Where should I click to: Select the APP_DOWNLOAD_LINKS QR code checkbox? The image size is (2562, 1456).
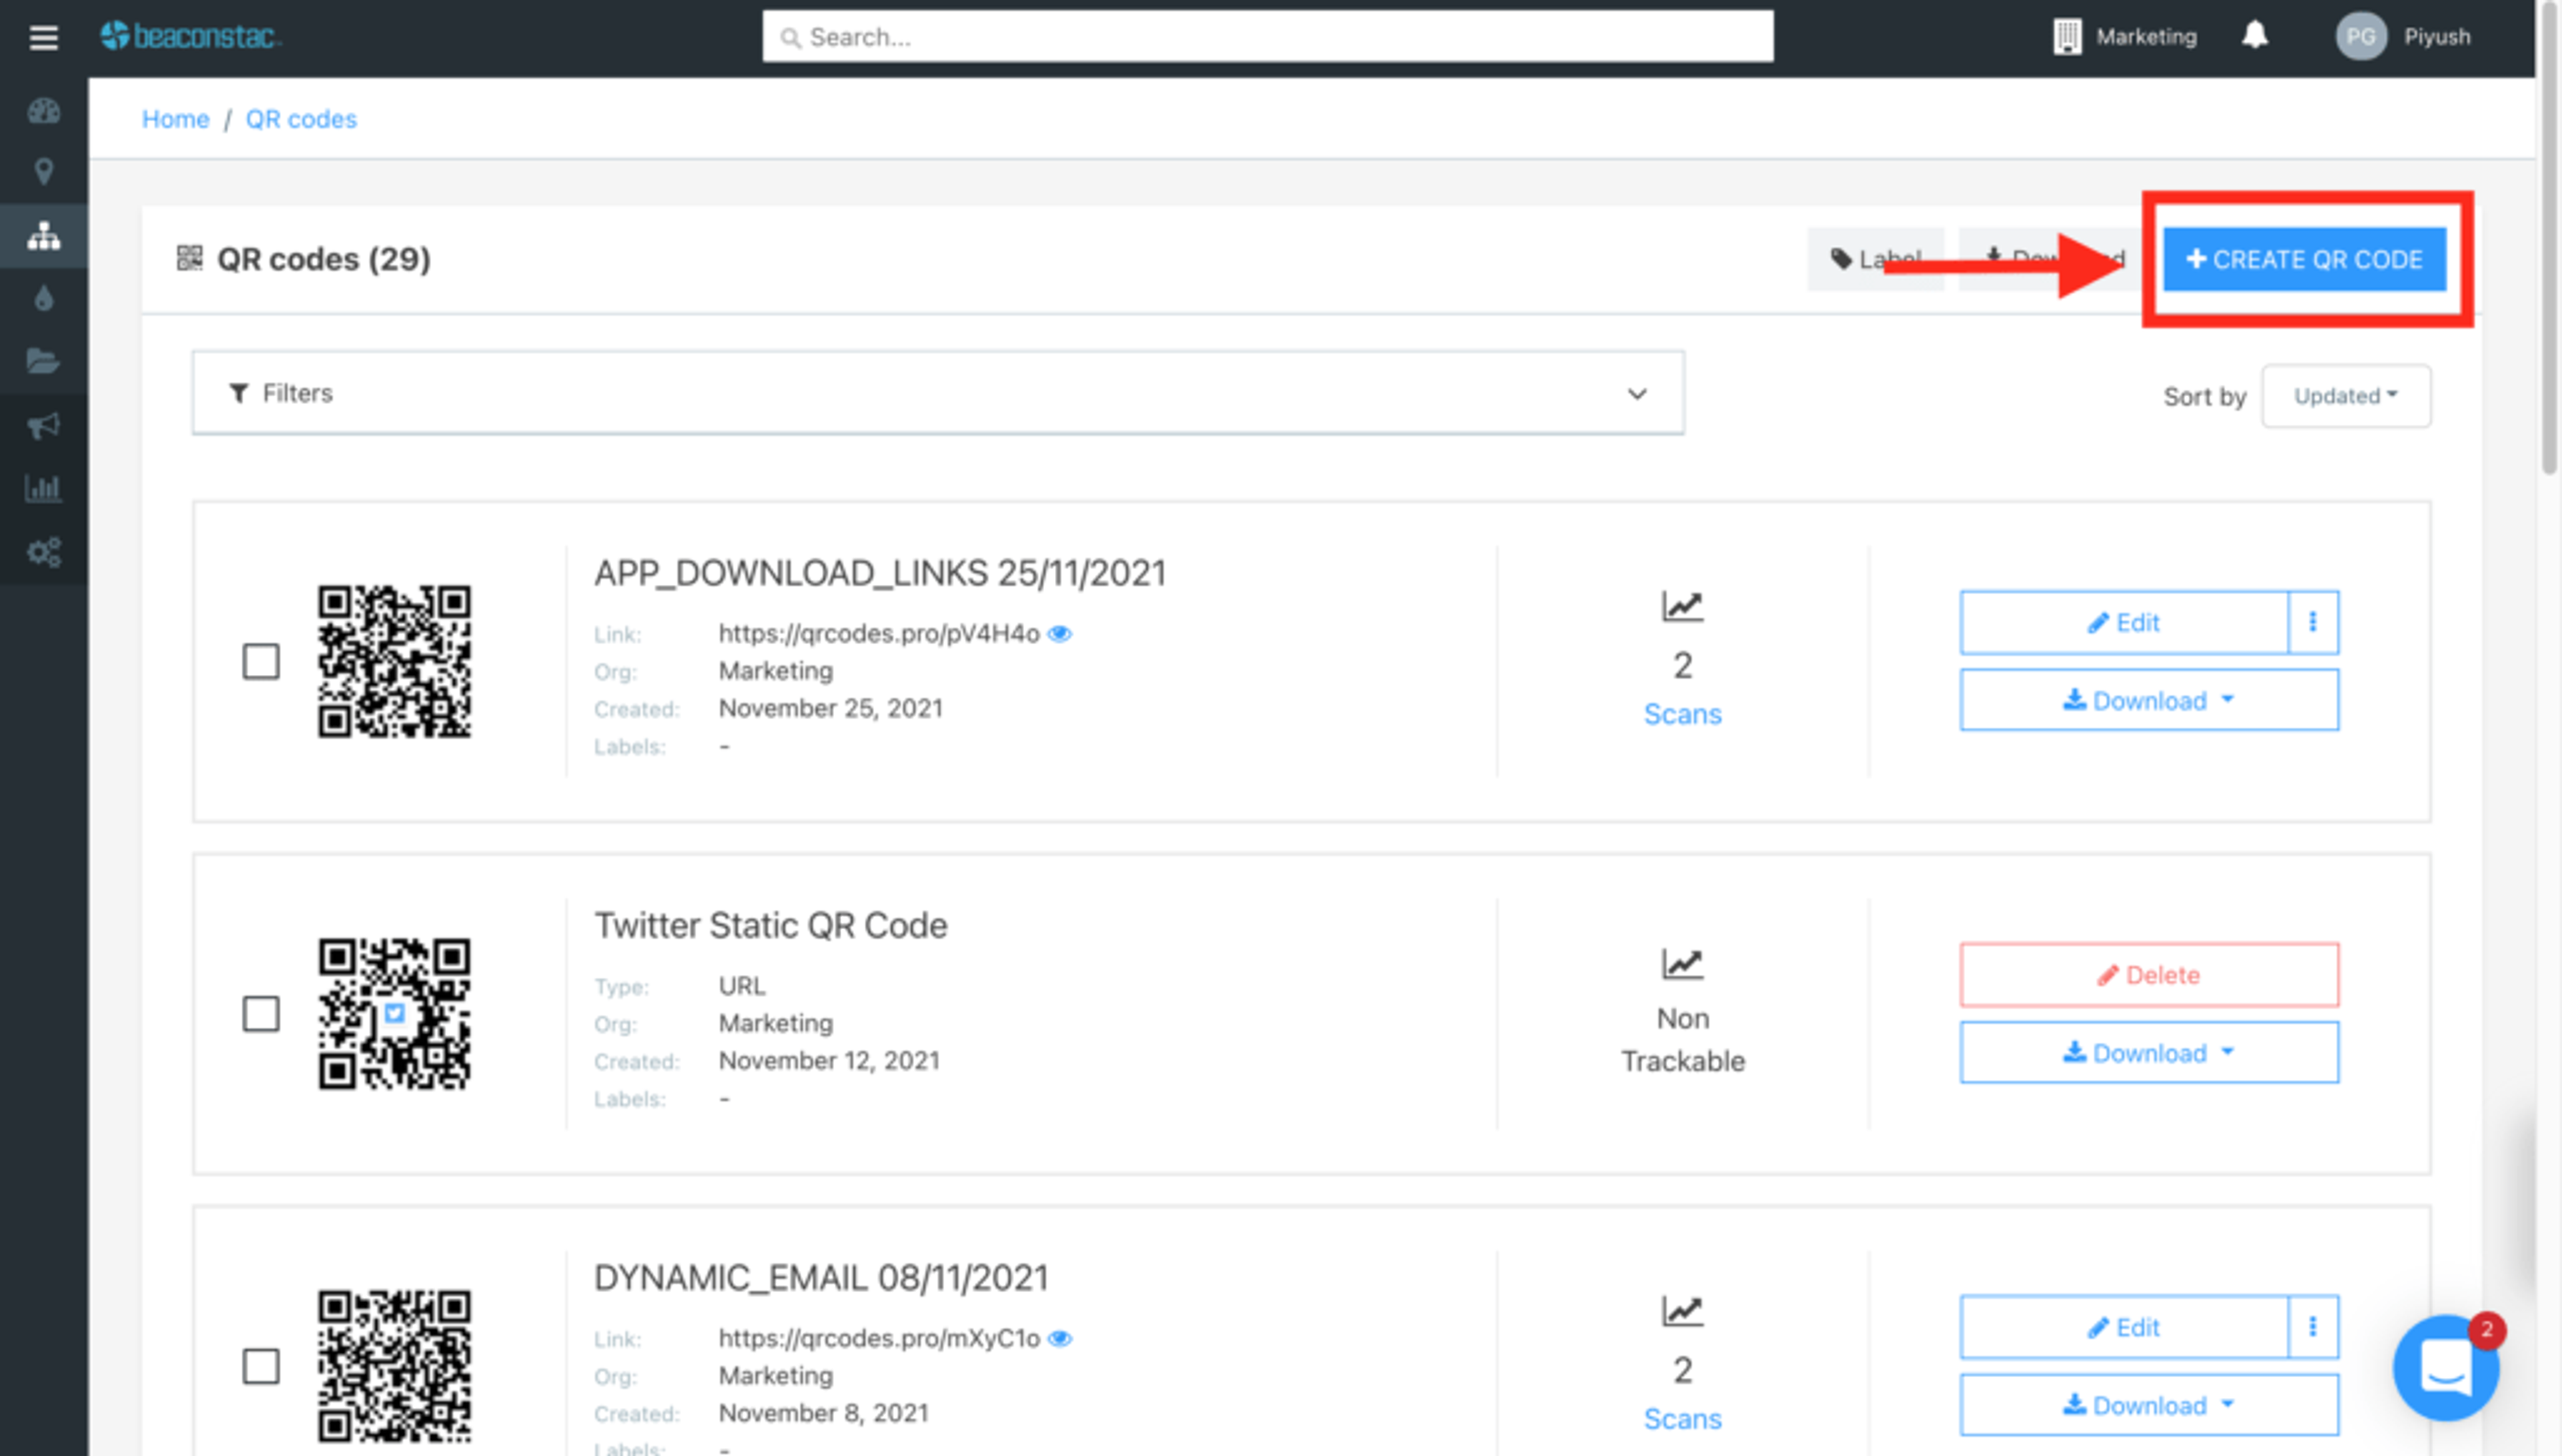pos(261,661)
